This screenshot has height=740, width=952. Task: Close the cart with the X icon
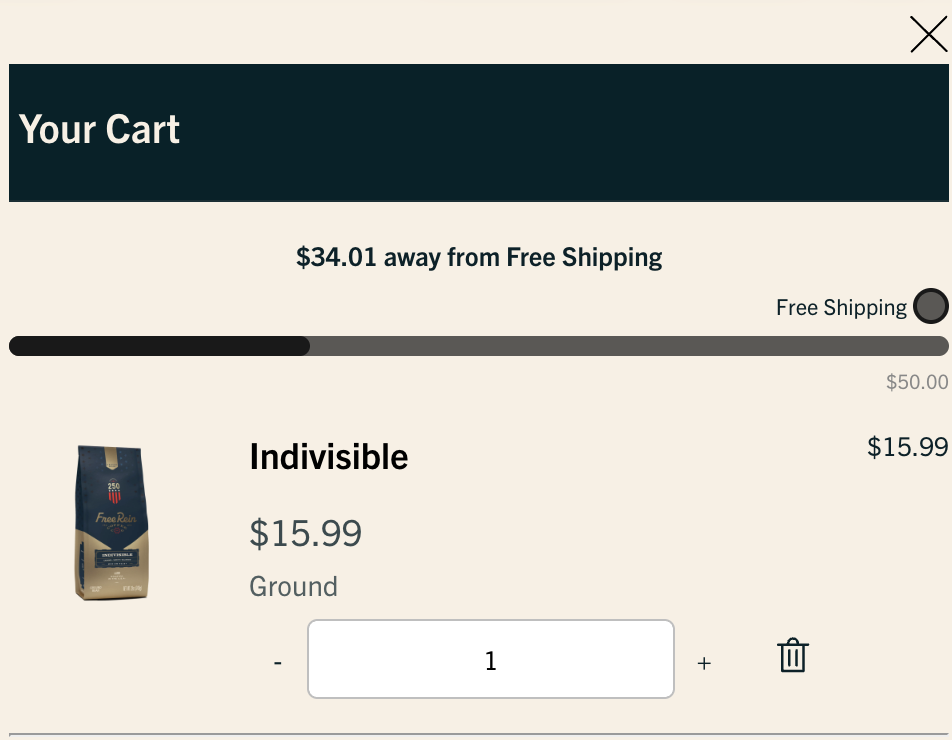[x=928, y=34]
